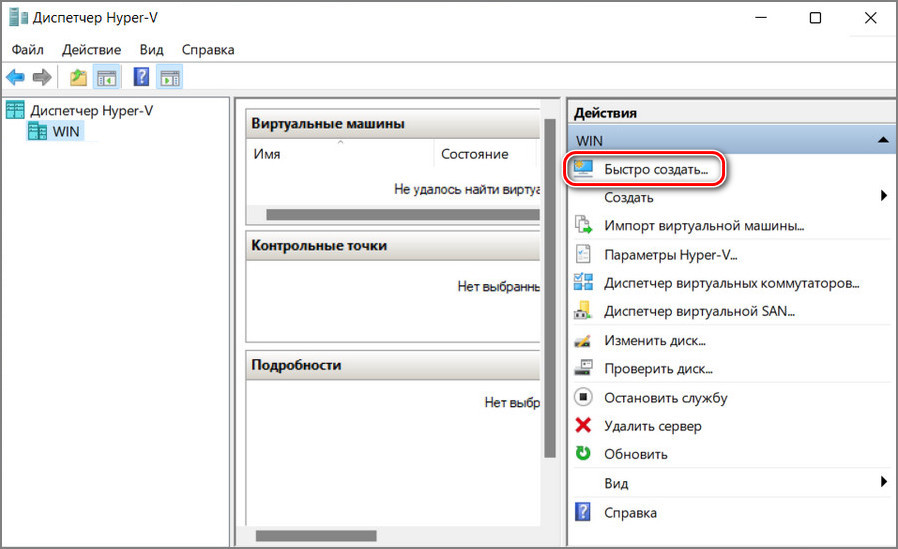The height and width of the screenshot is (549, 898).
Task: Click the Hyper-V Manager tree root icon
Action: click(15, 110)
